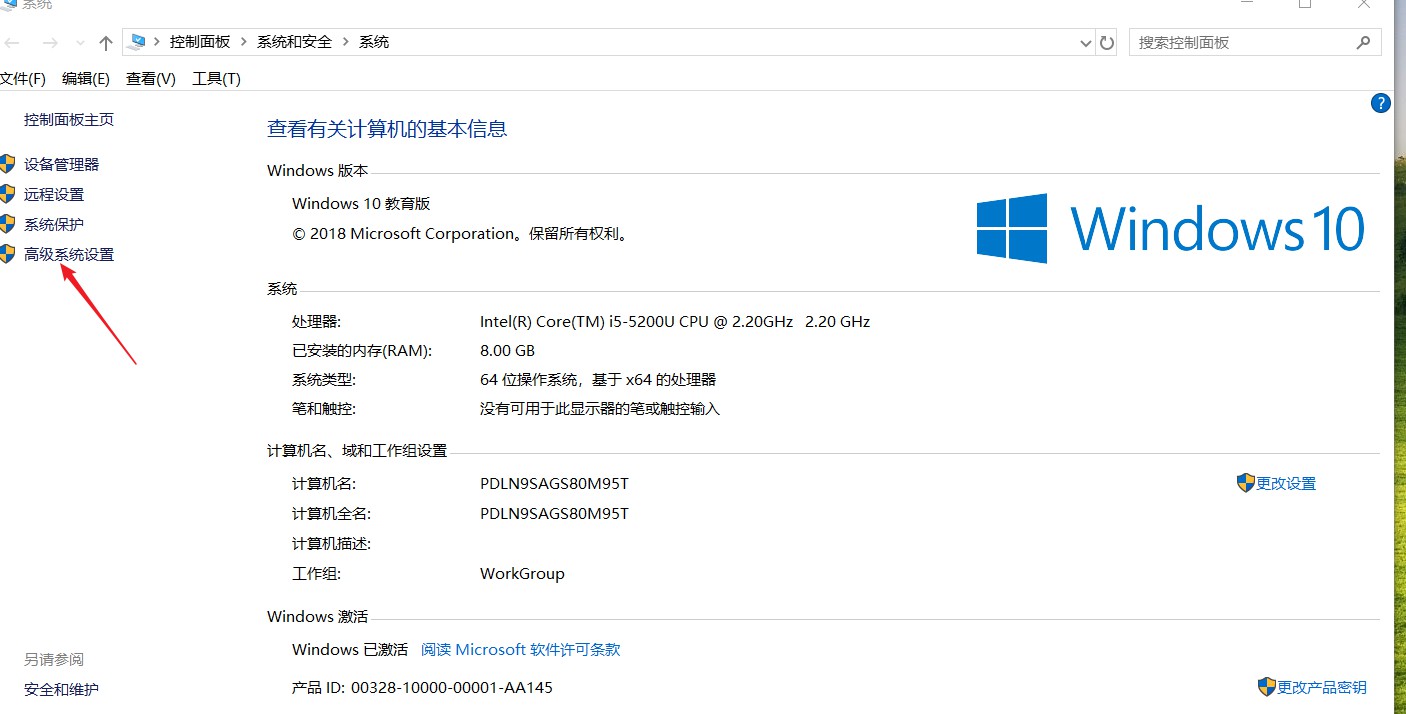
Task: Click the search magnifier icon
Action: pyautogui.click(x=1363, y=42)
